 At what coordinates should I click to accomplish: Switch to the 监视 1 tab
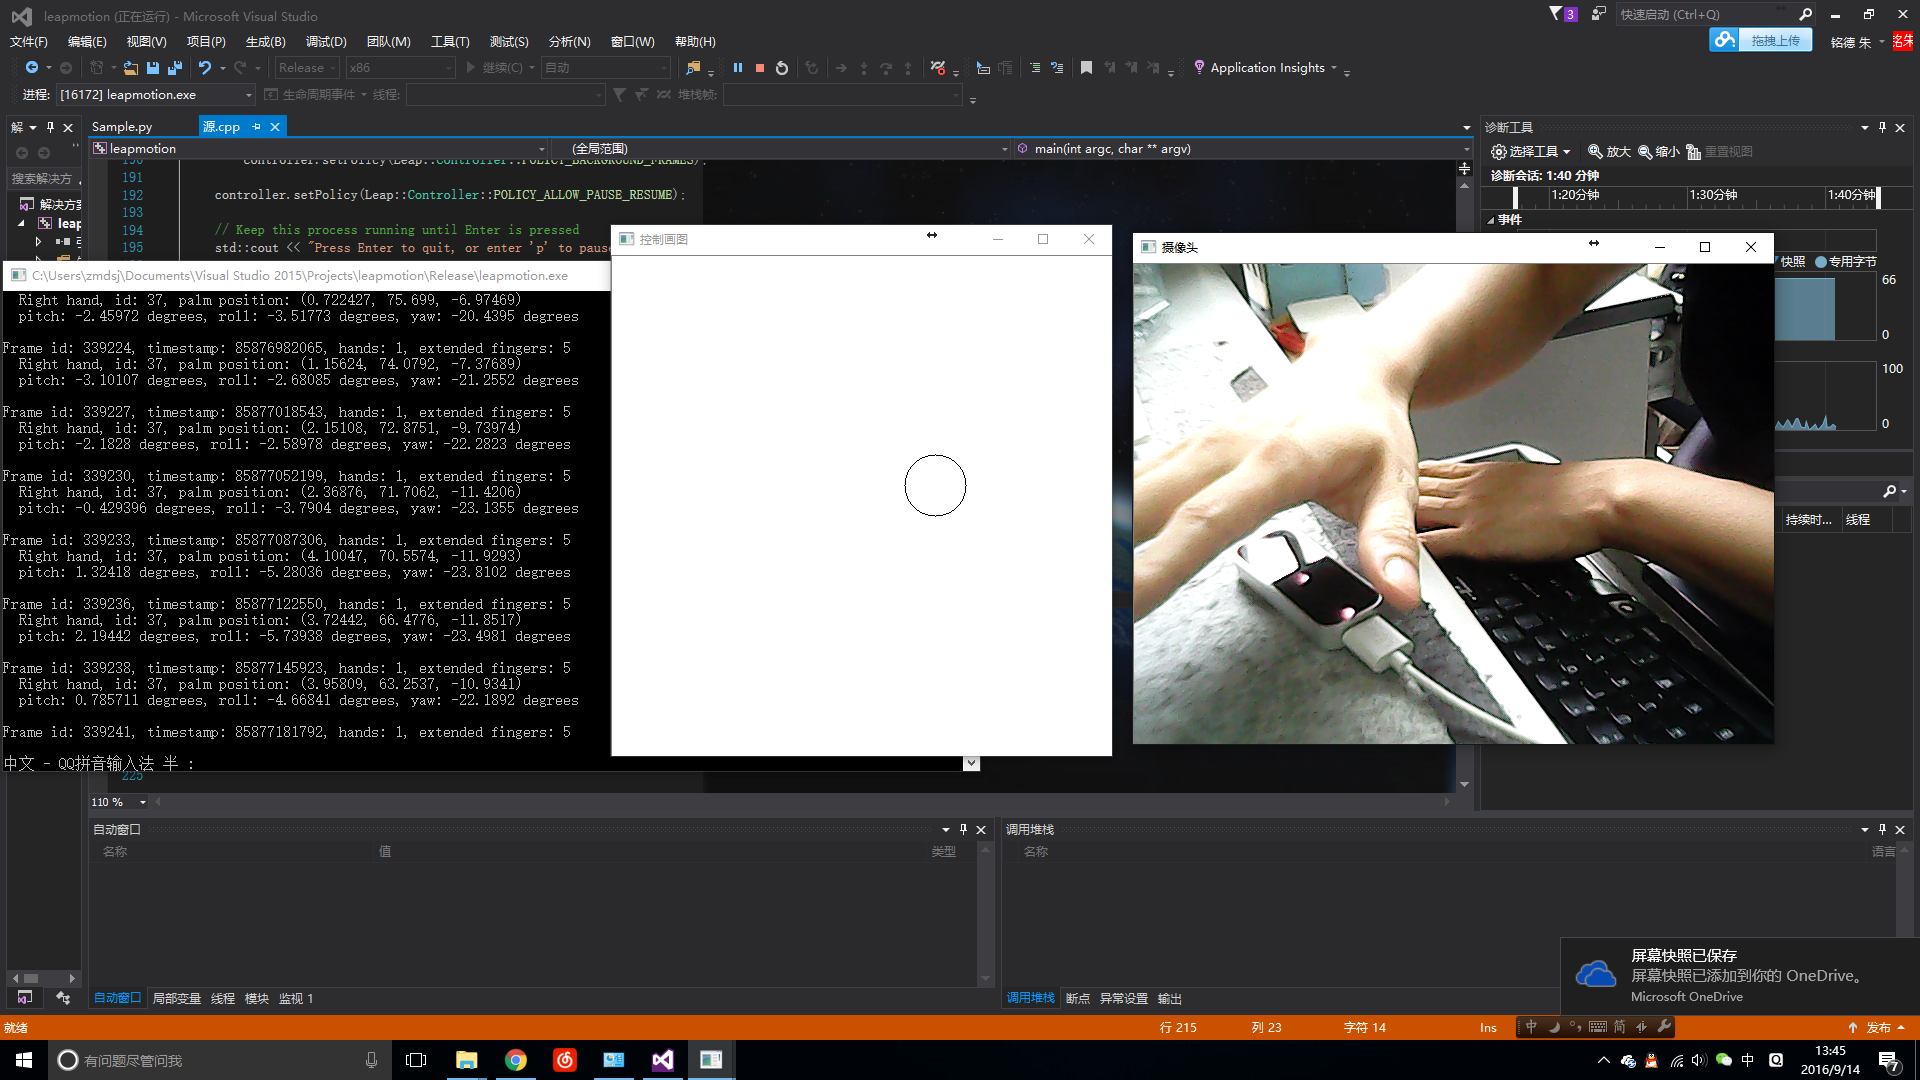click(296, 999)
